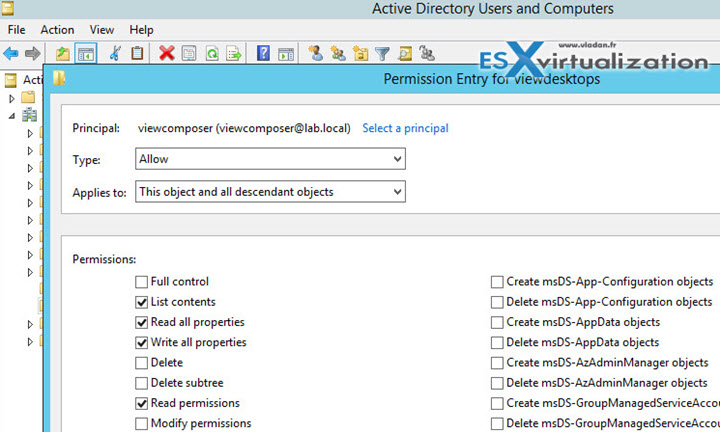Click the Permission Entry for viewdesktops title
Viewport: 720px width, 432px height.
point(492,79)
